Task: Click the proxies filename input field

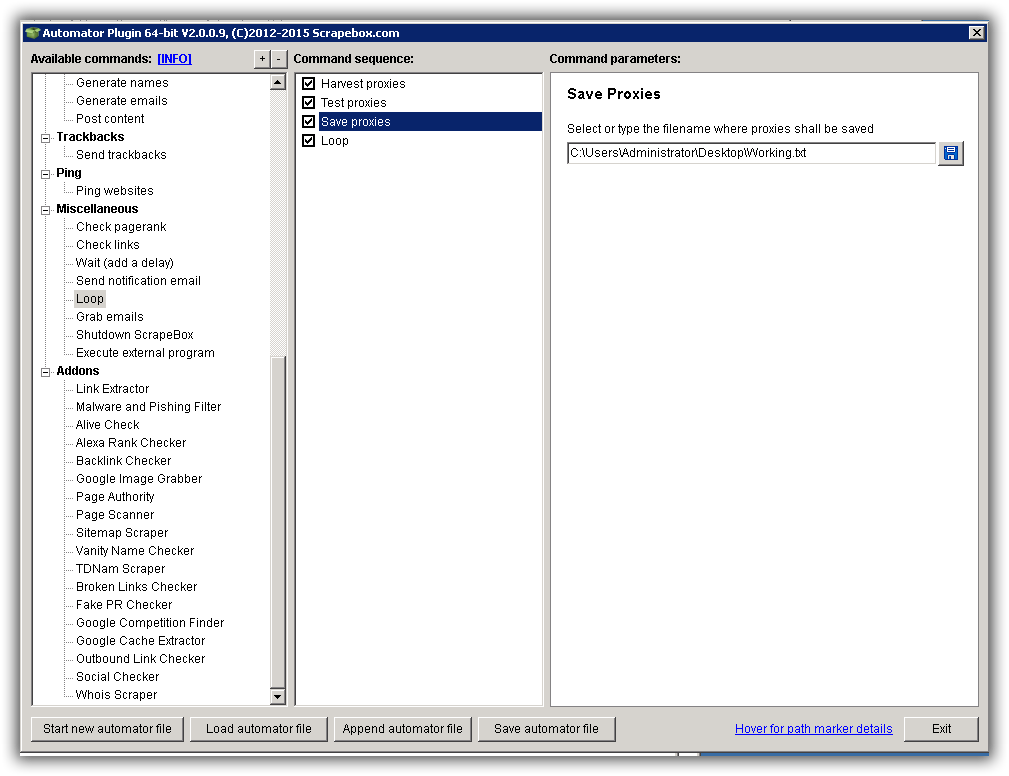Action: pos(751,153)
